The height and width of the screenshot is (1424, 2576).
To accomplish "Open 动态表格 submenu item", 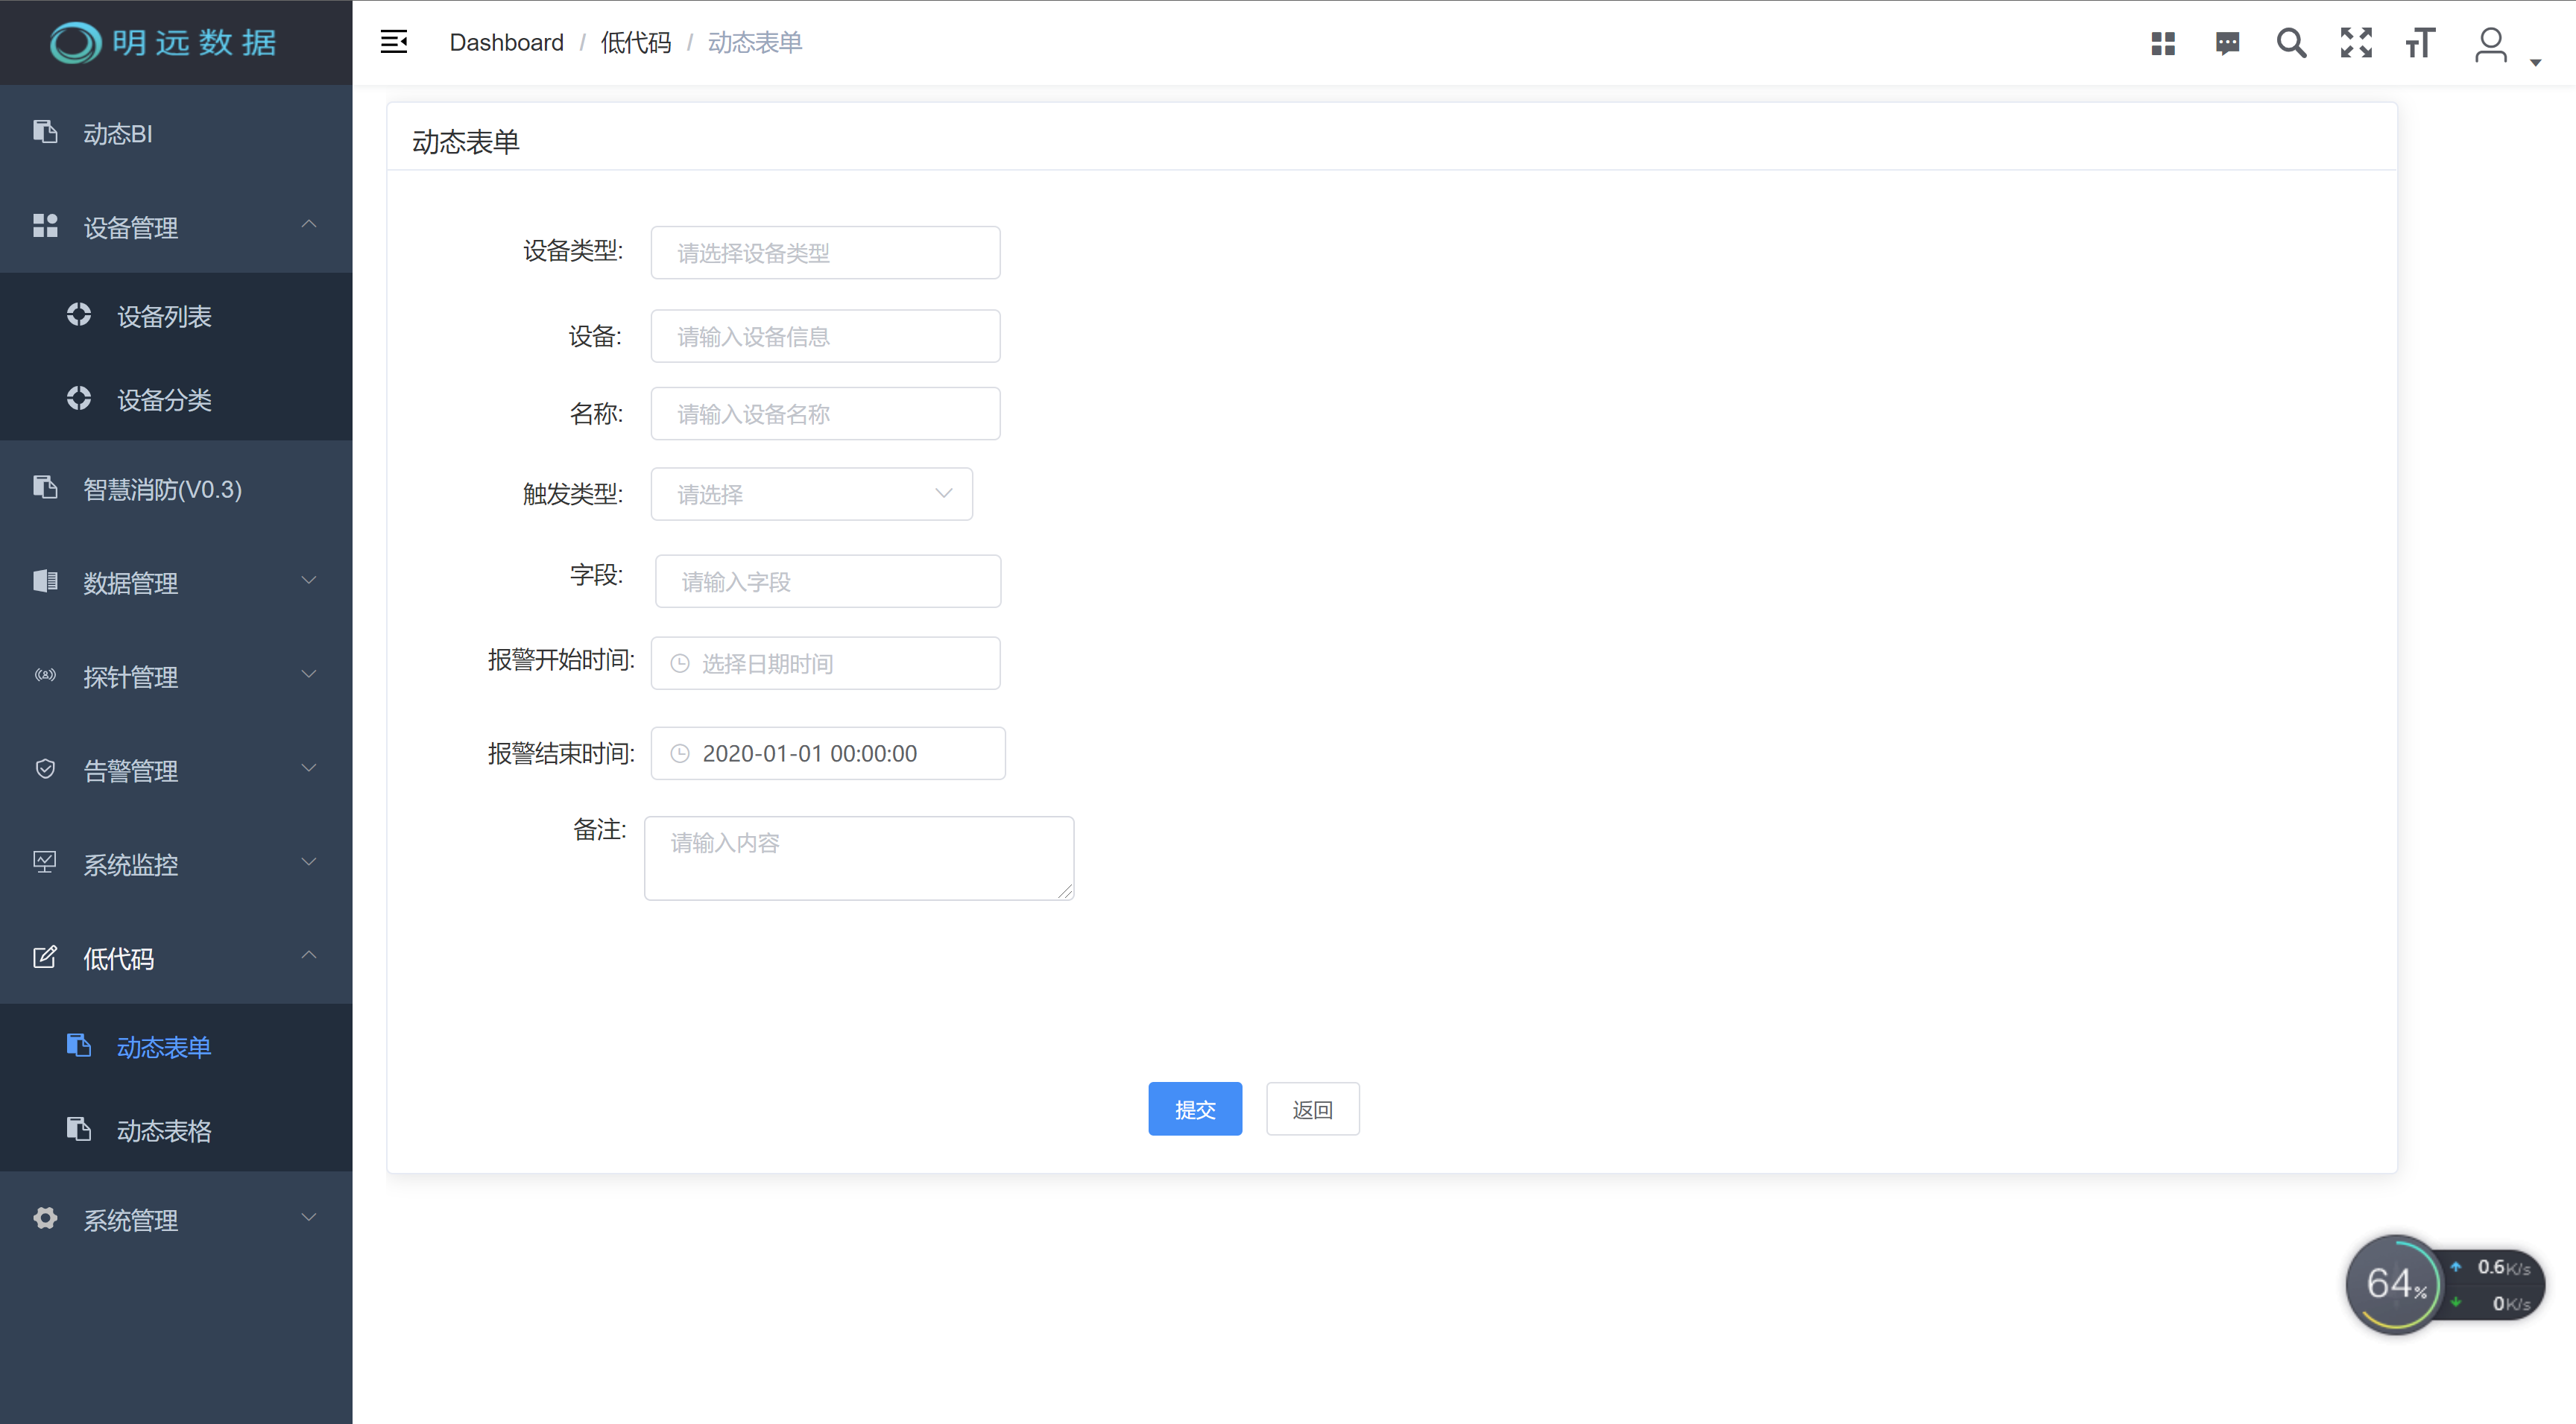I will click(176, 1131).
